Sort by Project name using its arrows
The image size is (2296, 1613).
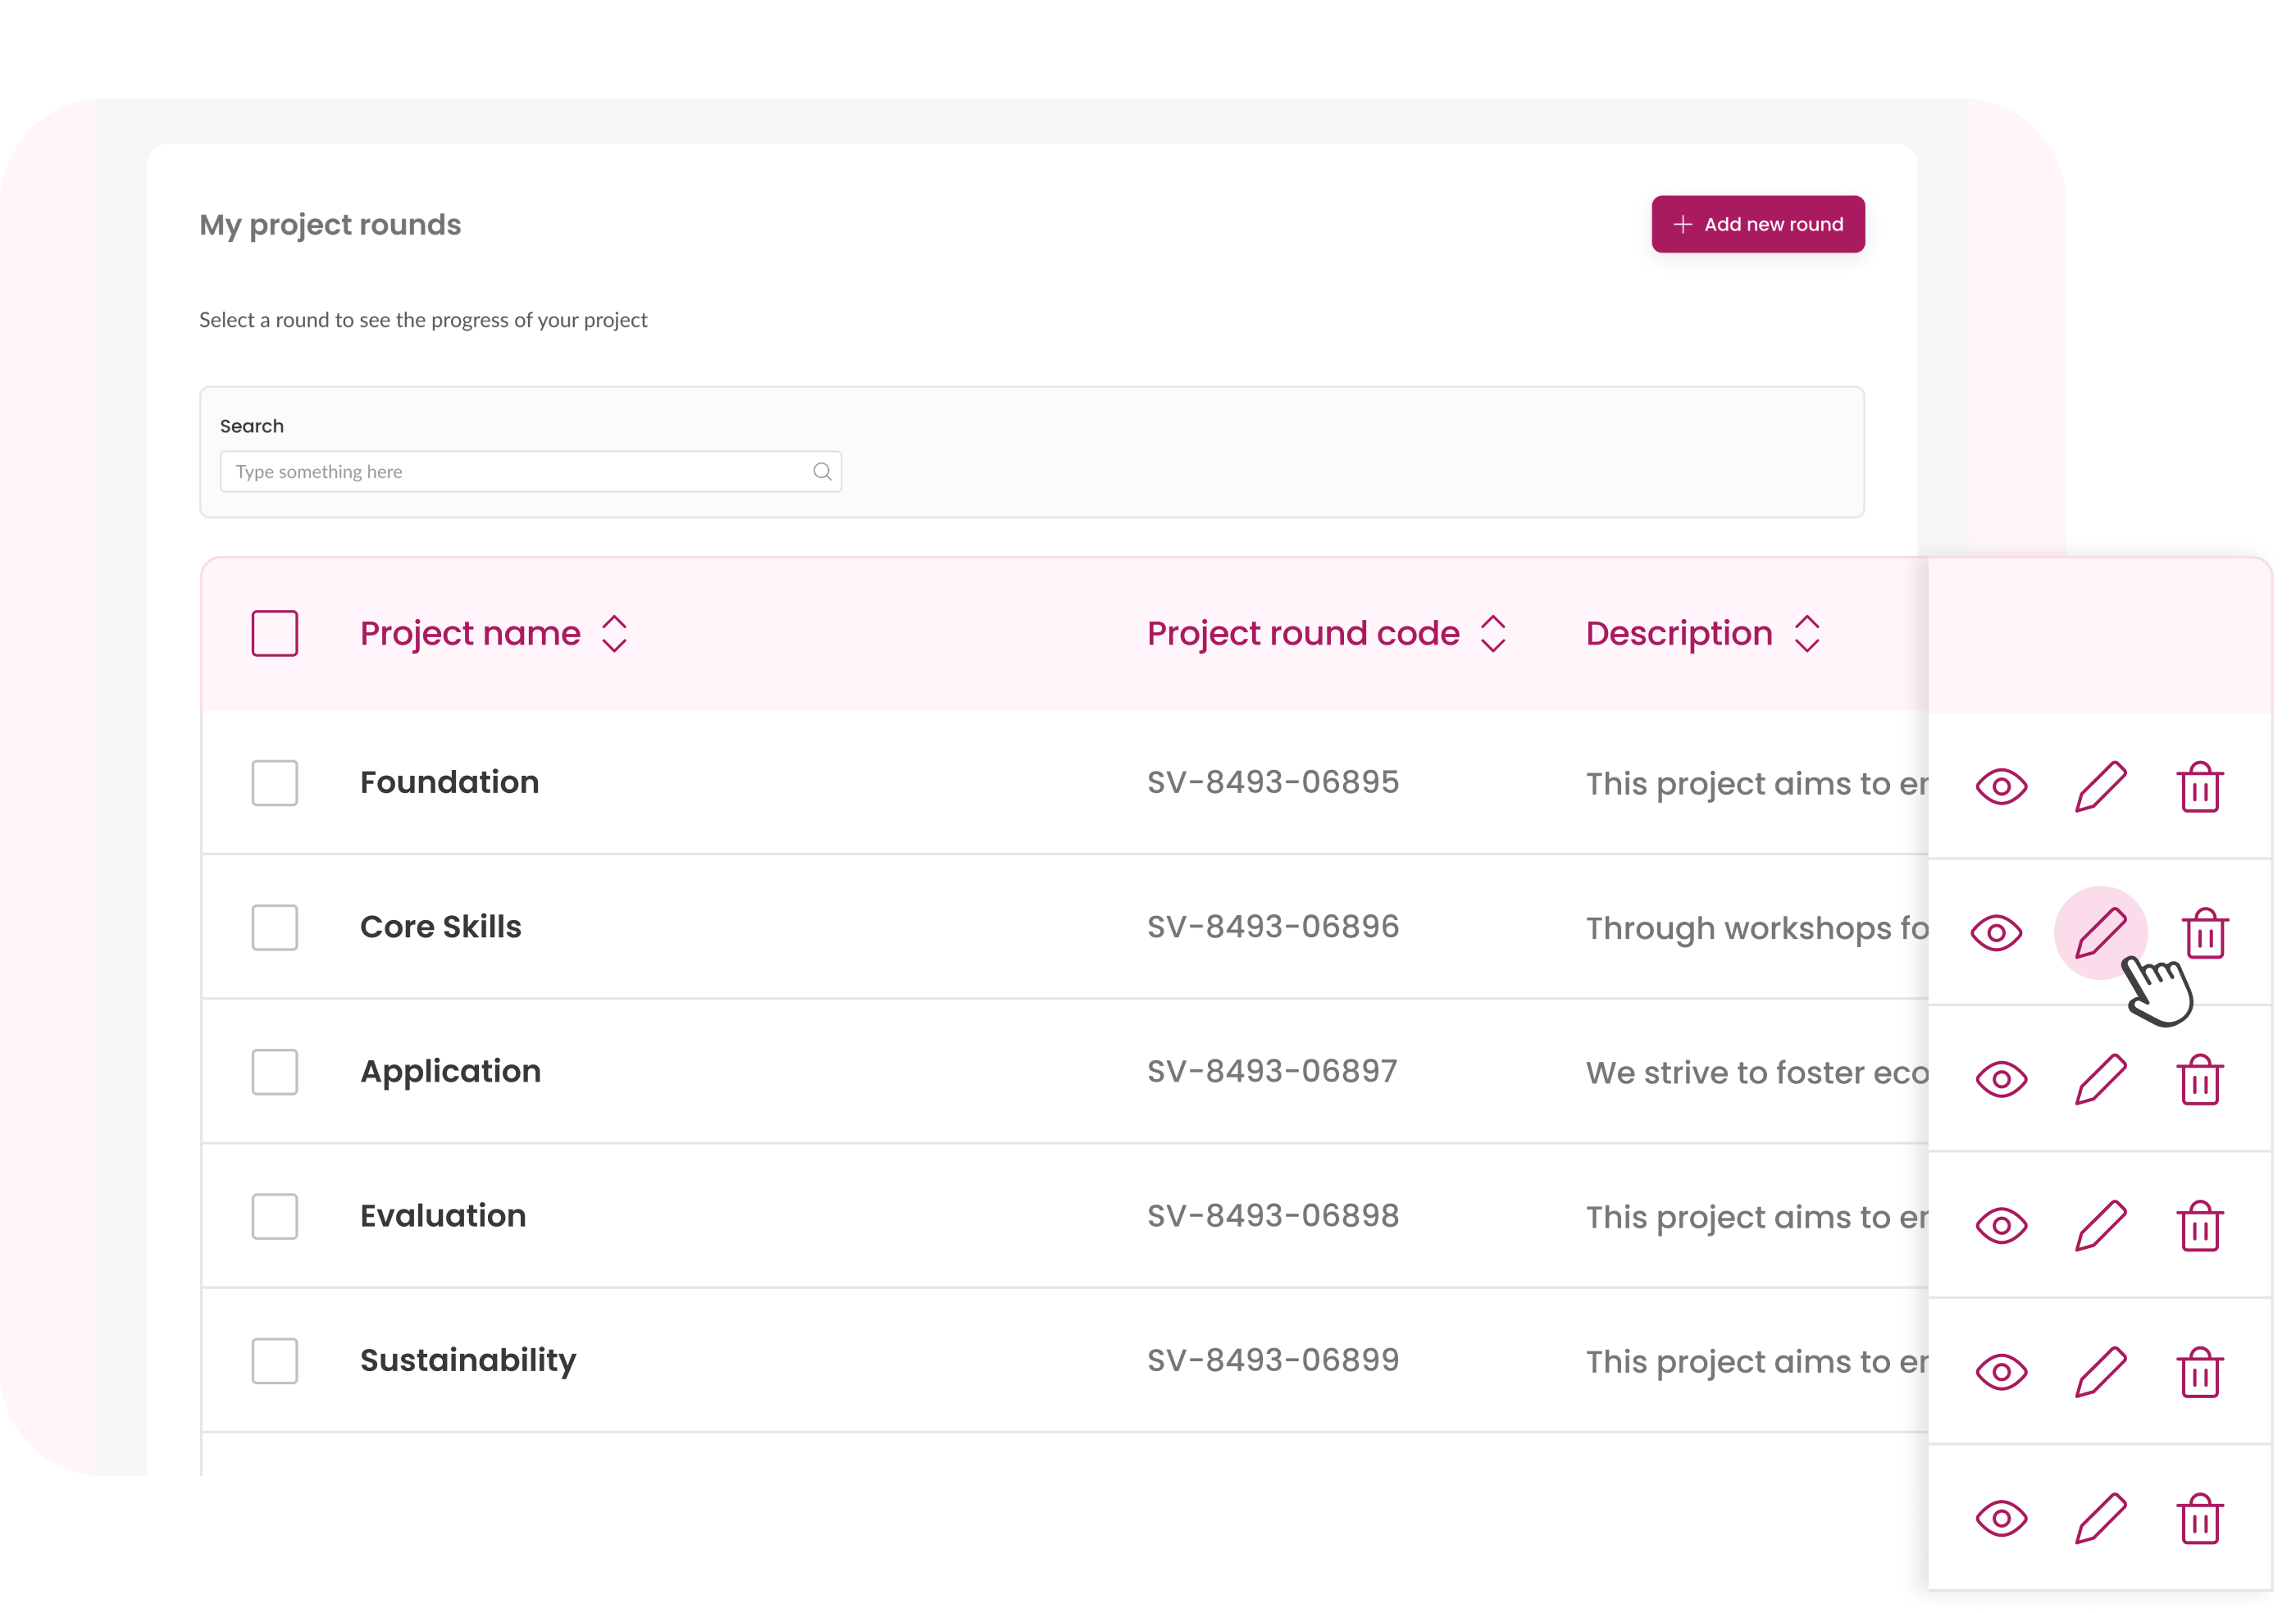[x=614, y=633]
